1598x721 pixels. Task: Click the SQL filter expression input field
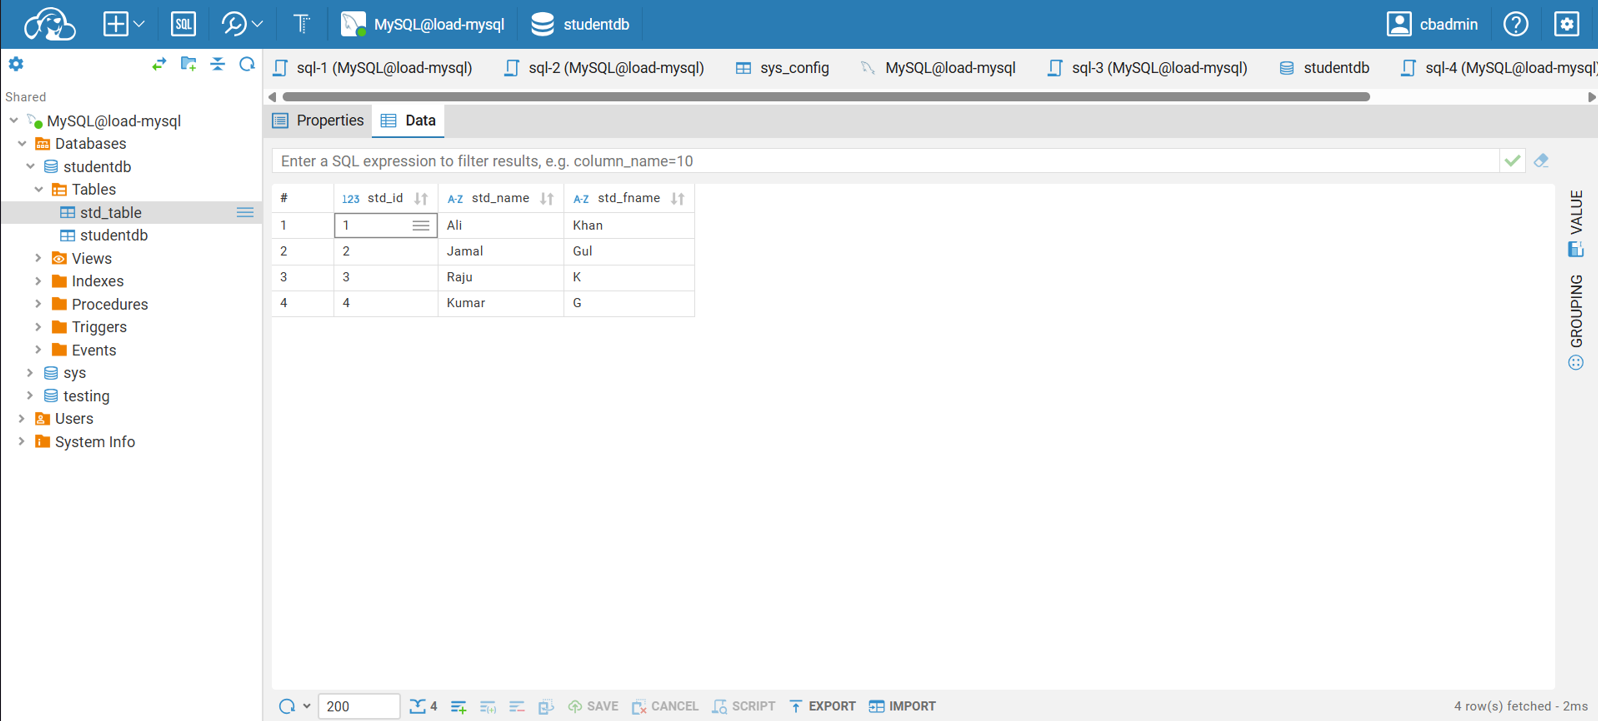(x=885, y=161)
